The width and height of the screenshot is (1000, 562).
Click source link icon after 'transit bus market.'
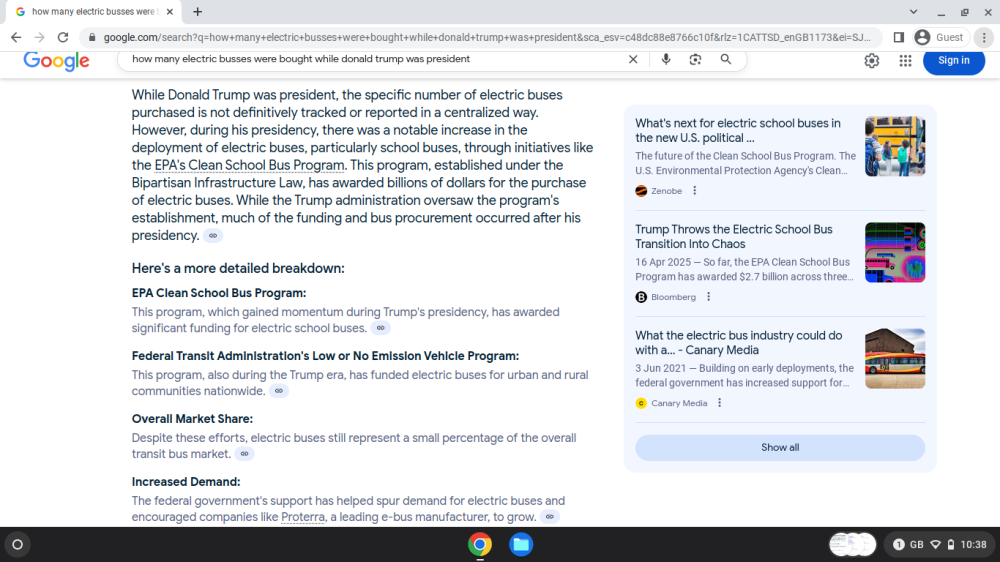pos(244,454)
